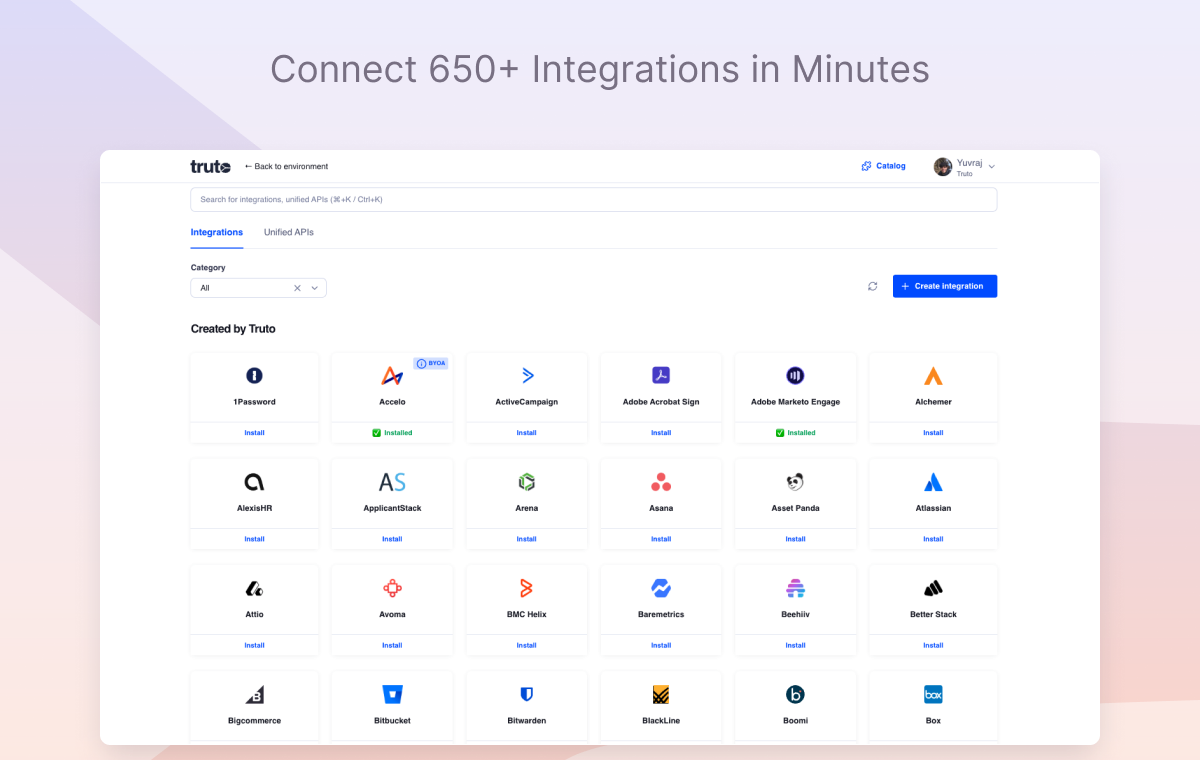Click the BlackLine logo
The width and height of the screenshot is (1200, 760).
(661, 694)
